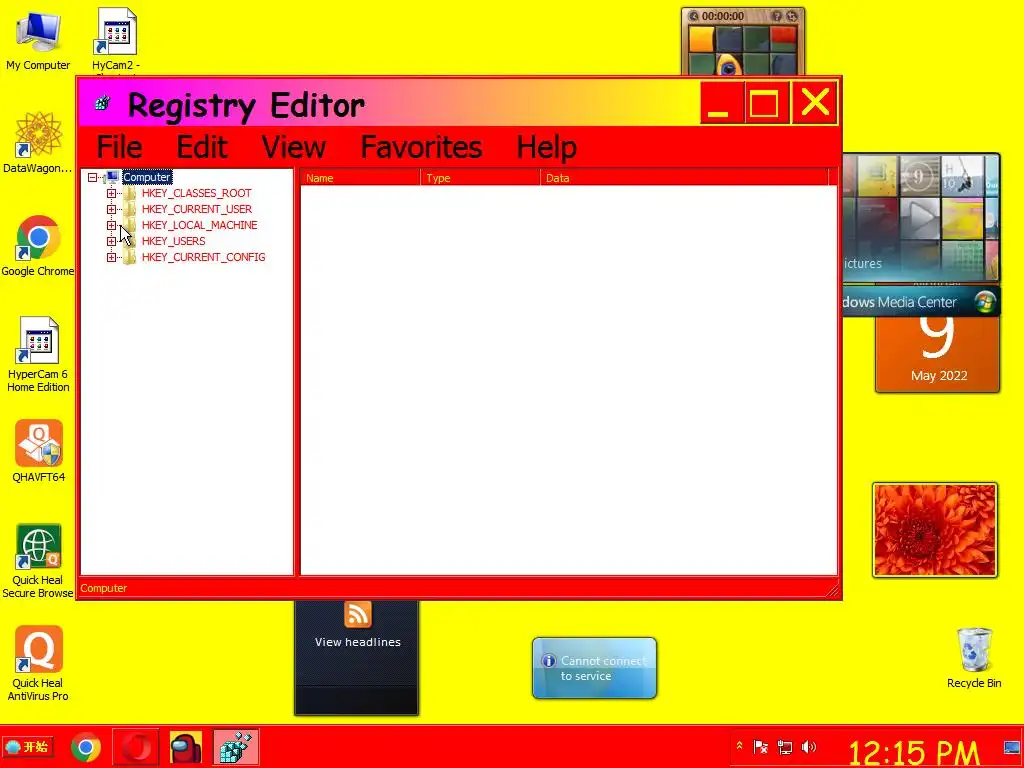Click the Action Center flag tray icon

click(761, 746)
